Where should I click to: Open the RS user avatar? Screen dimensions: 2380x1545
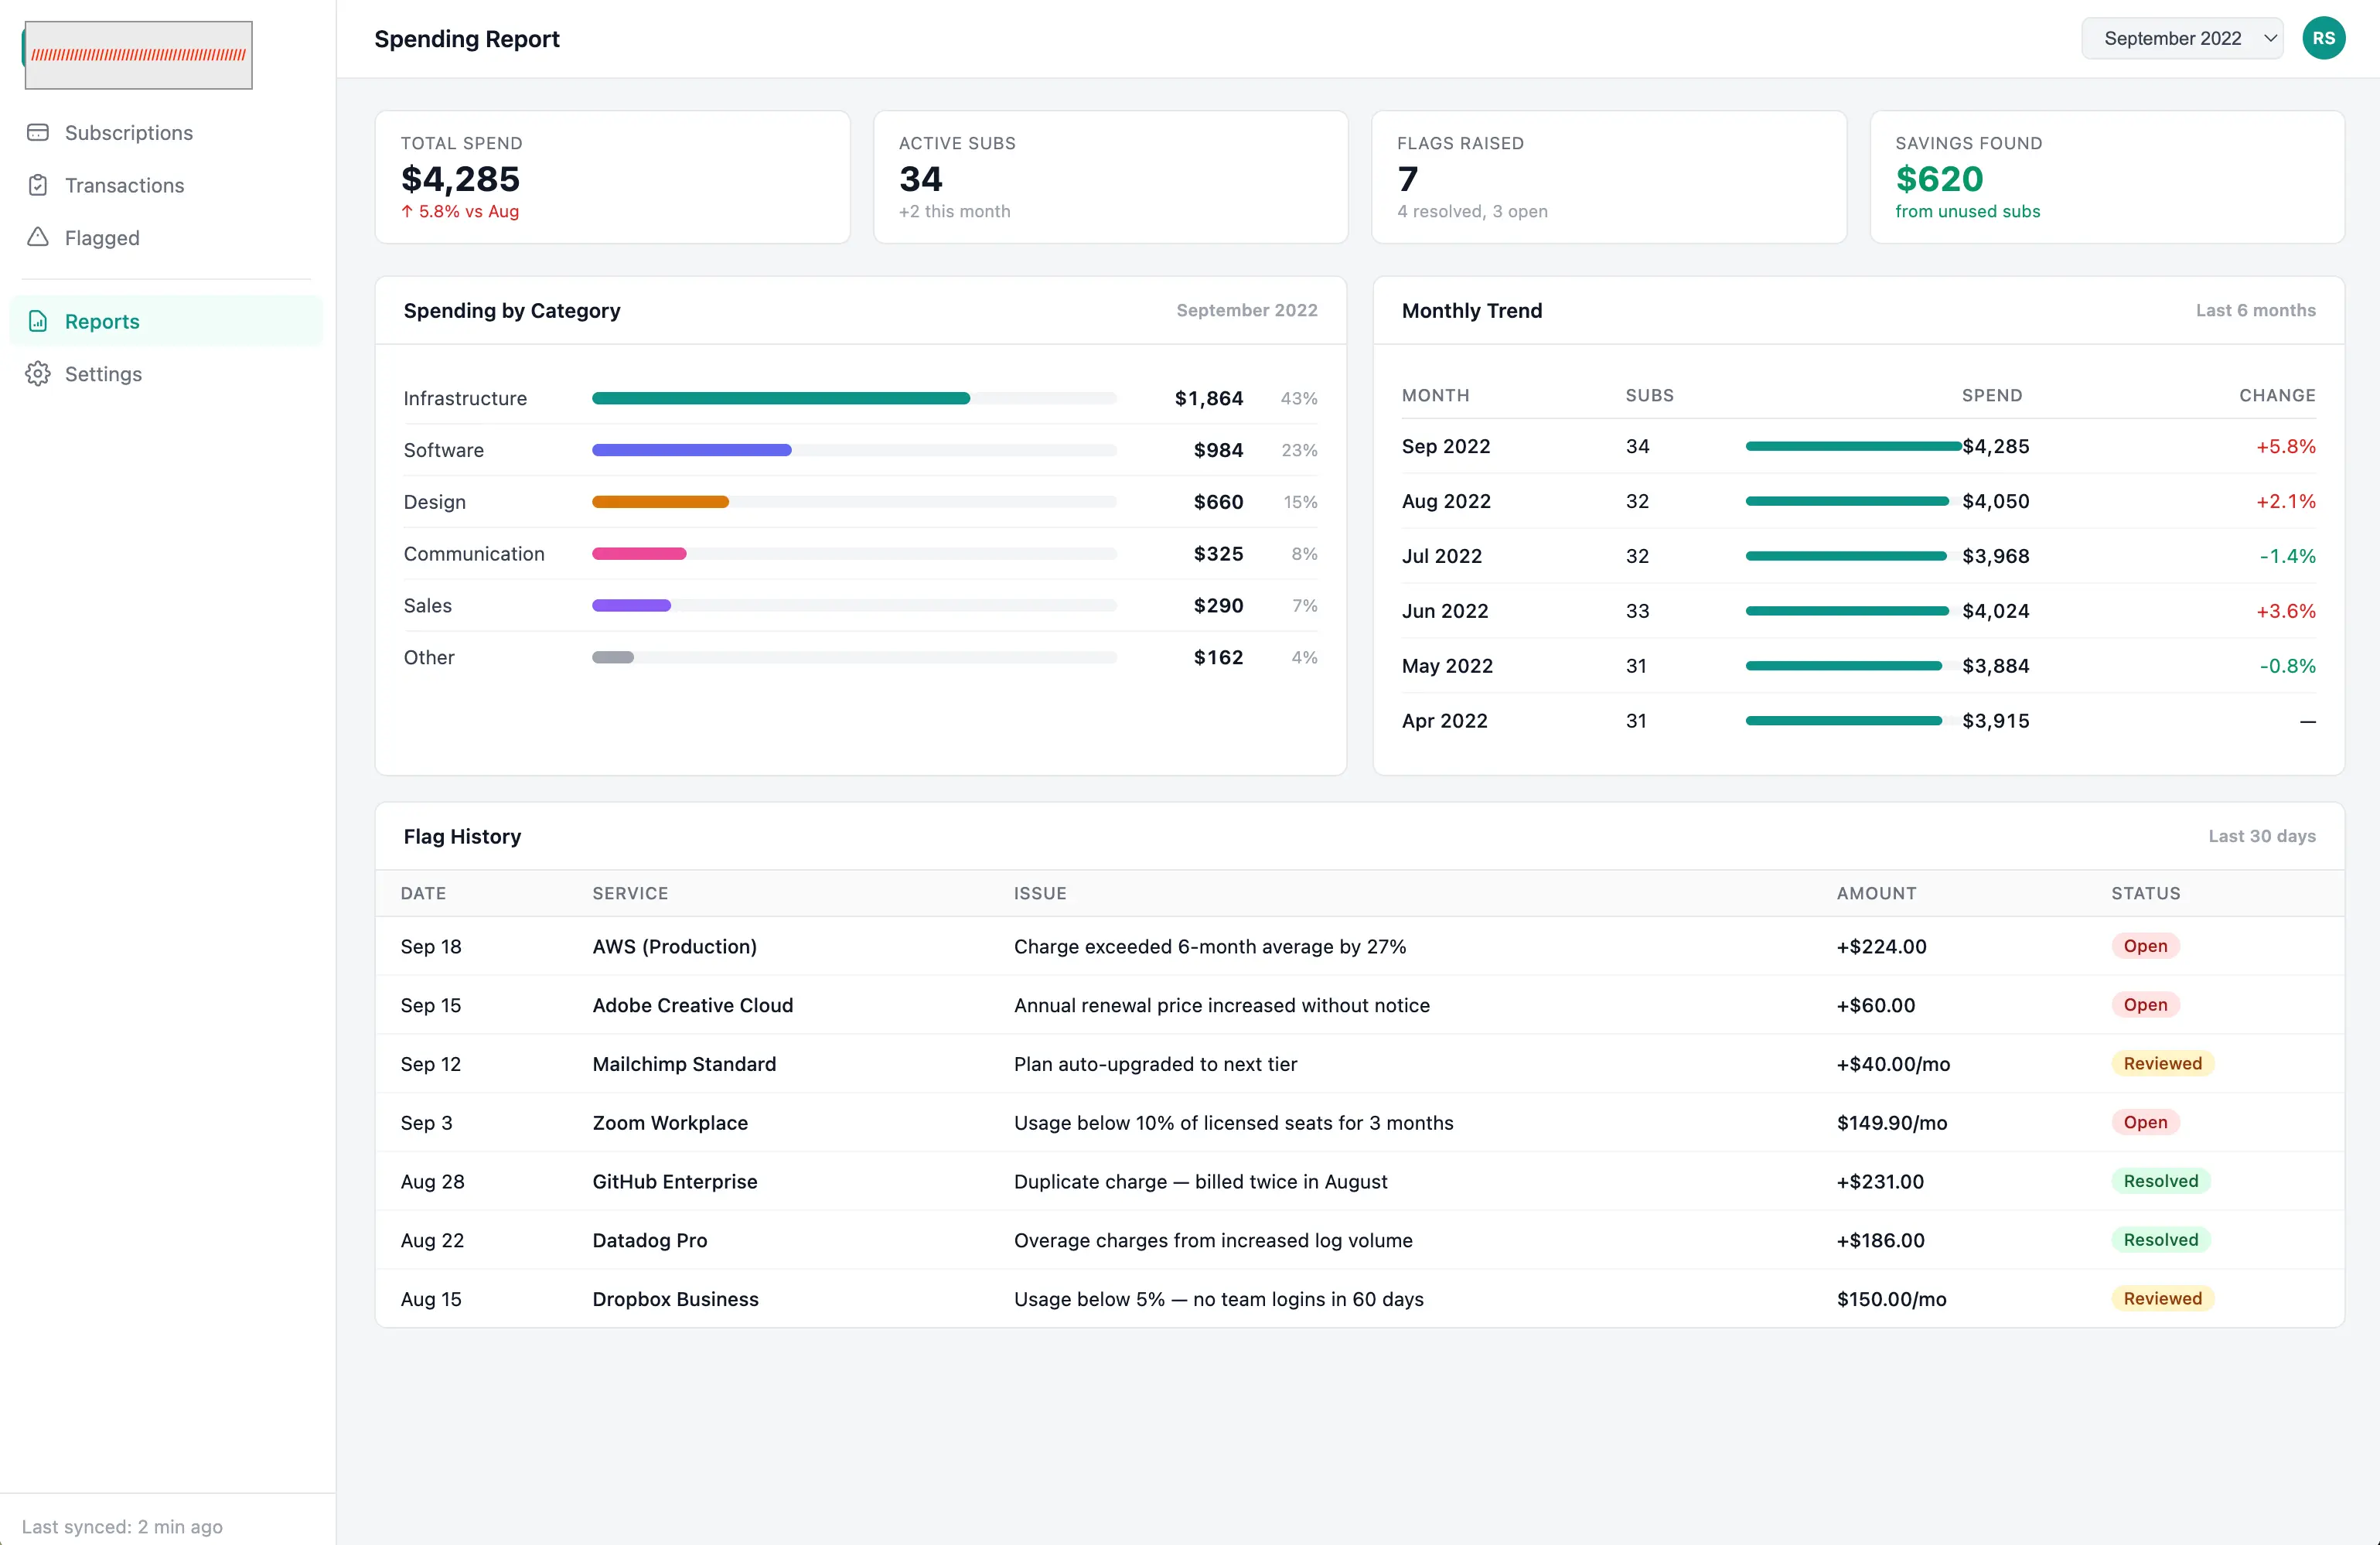[2323, 38]
